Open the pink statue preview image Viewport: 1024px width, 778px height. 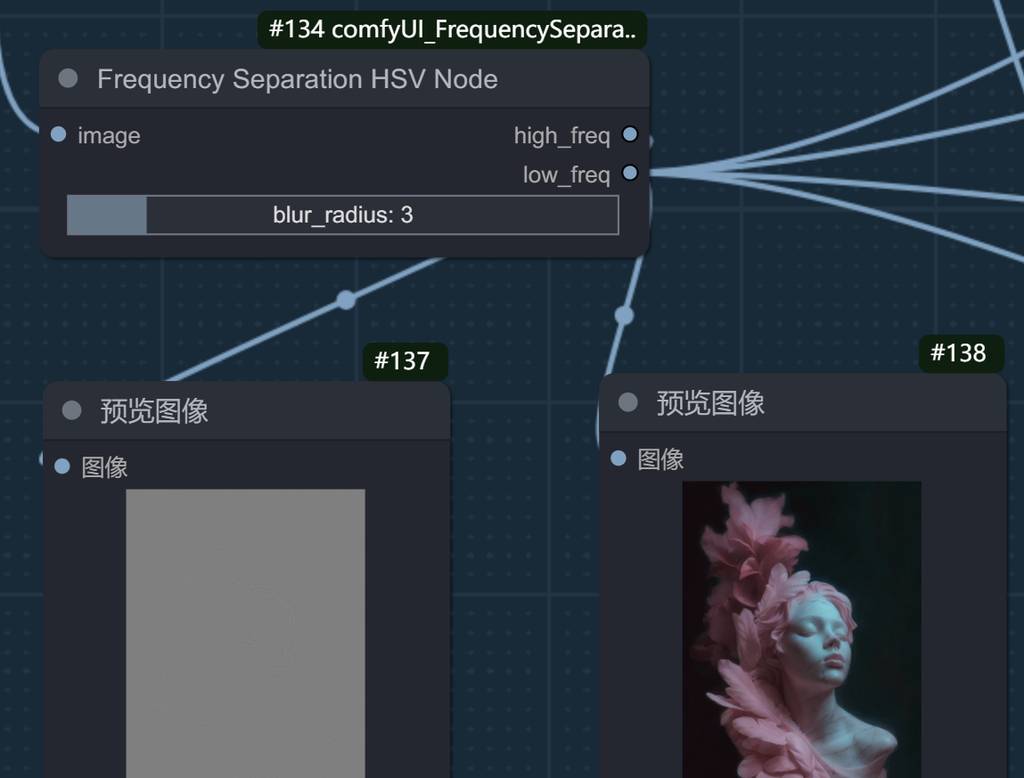(801, 630)
